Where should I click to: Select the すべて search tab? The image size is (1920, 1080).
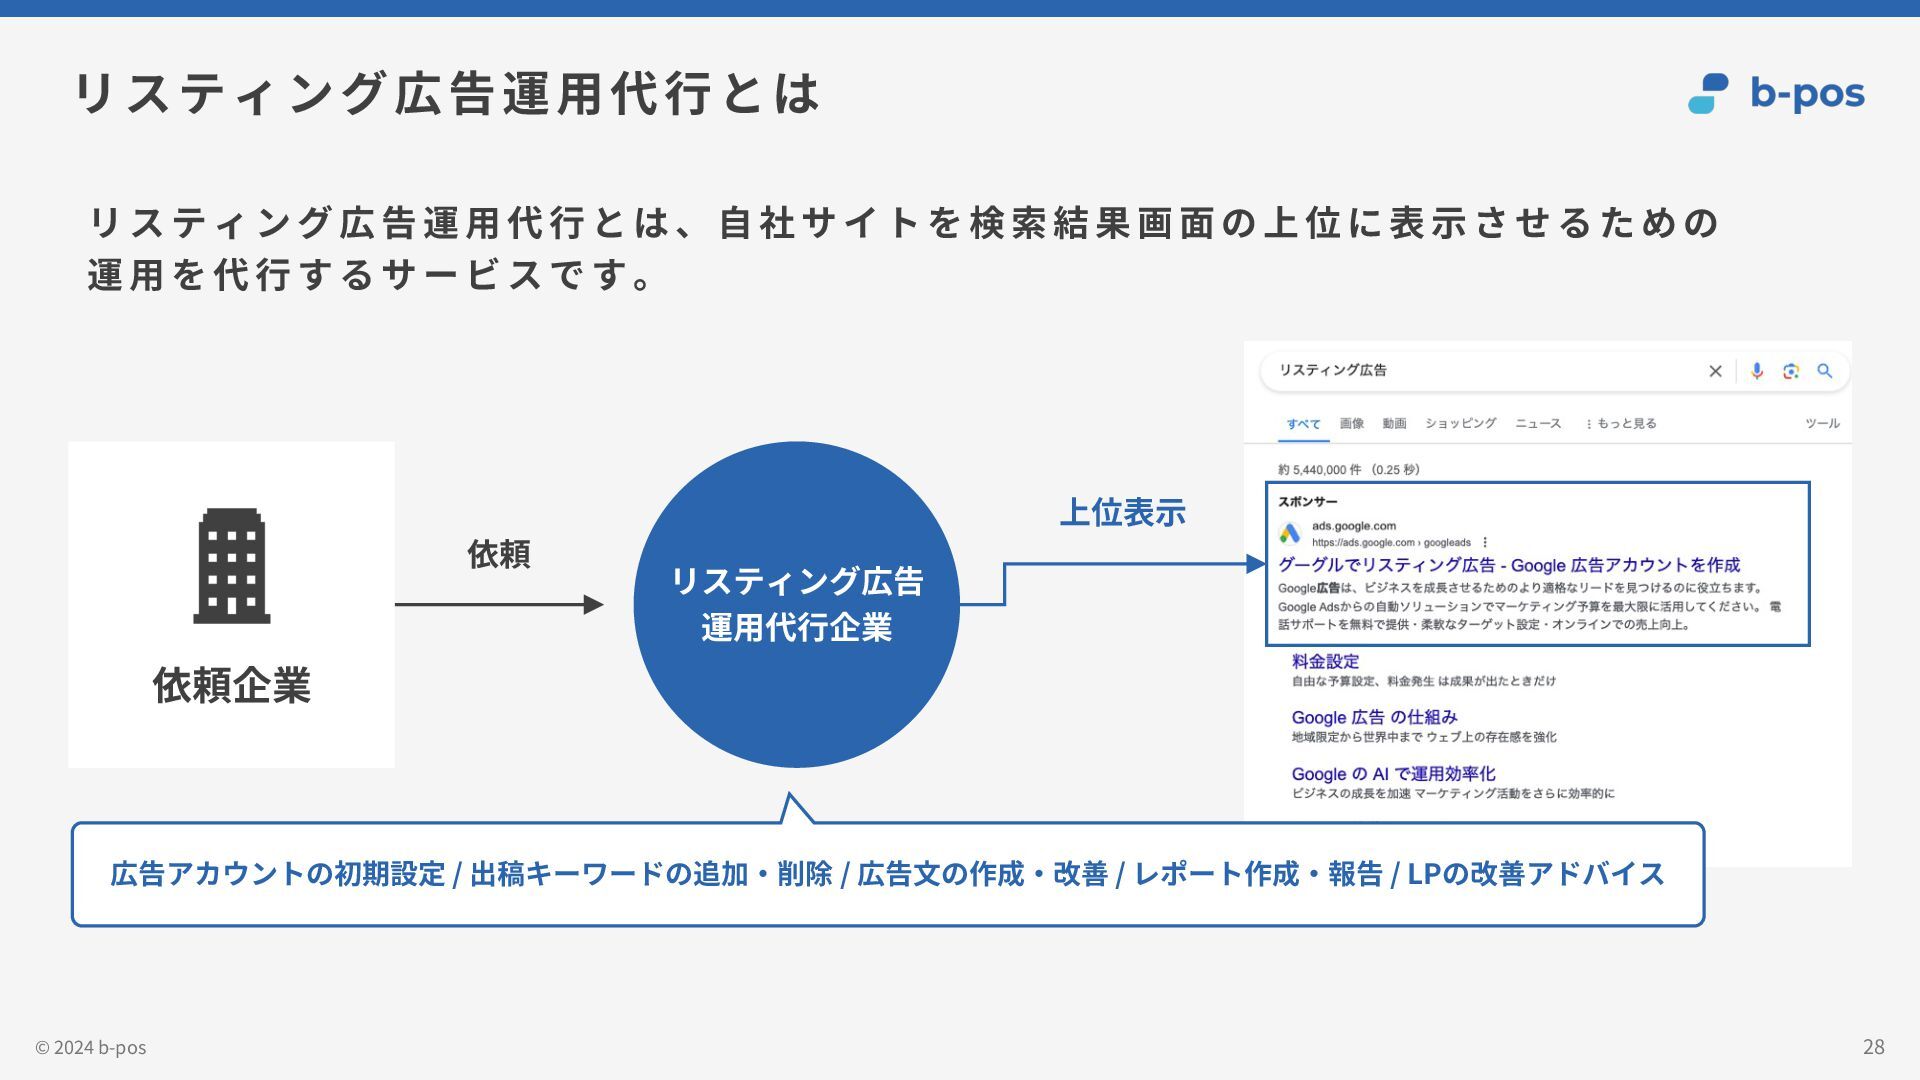[1303, 424]
